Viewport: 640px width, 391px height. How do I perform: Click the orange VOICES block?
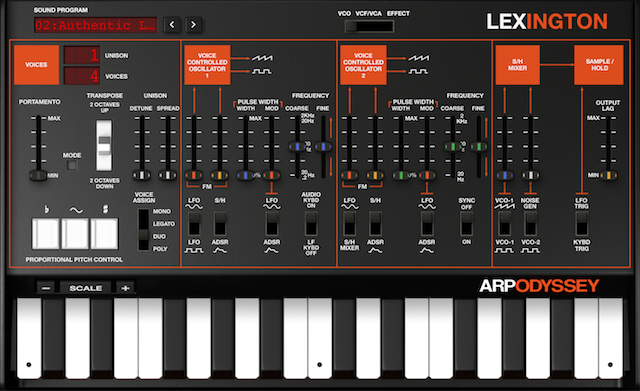point(36,64)
